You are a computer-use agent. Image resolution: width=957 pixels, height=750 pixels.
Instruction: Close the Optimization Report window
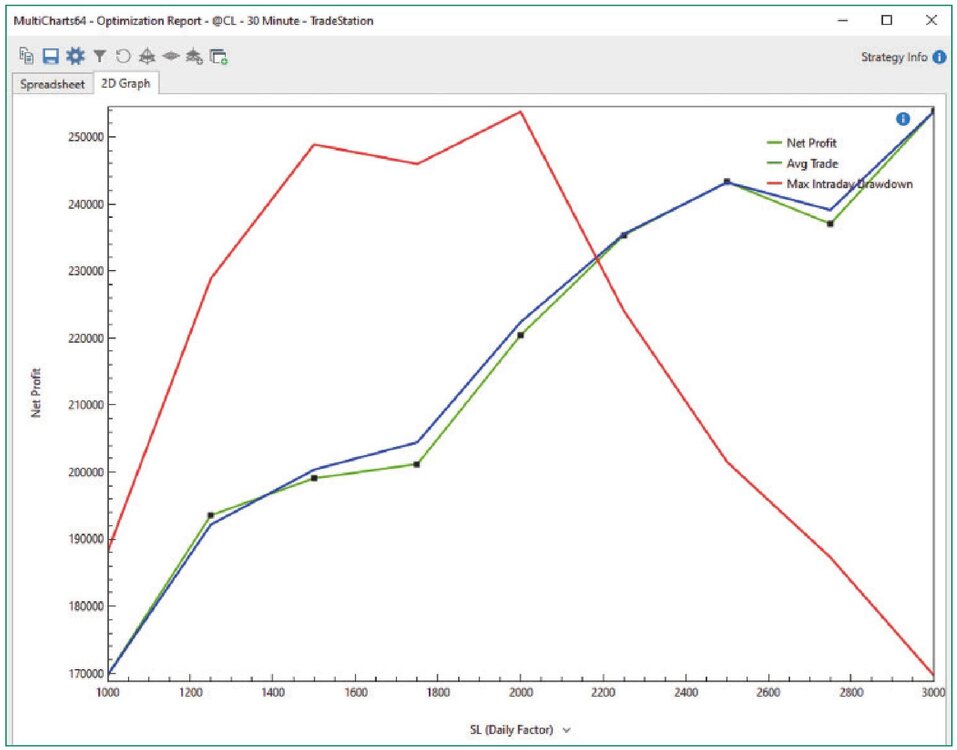pos(931,20)
